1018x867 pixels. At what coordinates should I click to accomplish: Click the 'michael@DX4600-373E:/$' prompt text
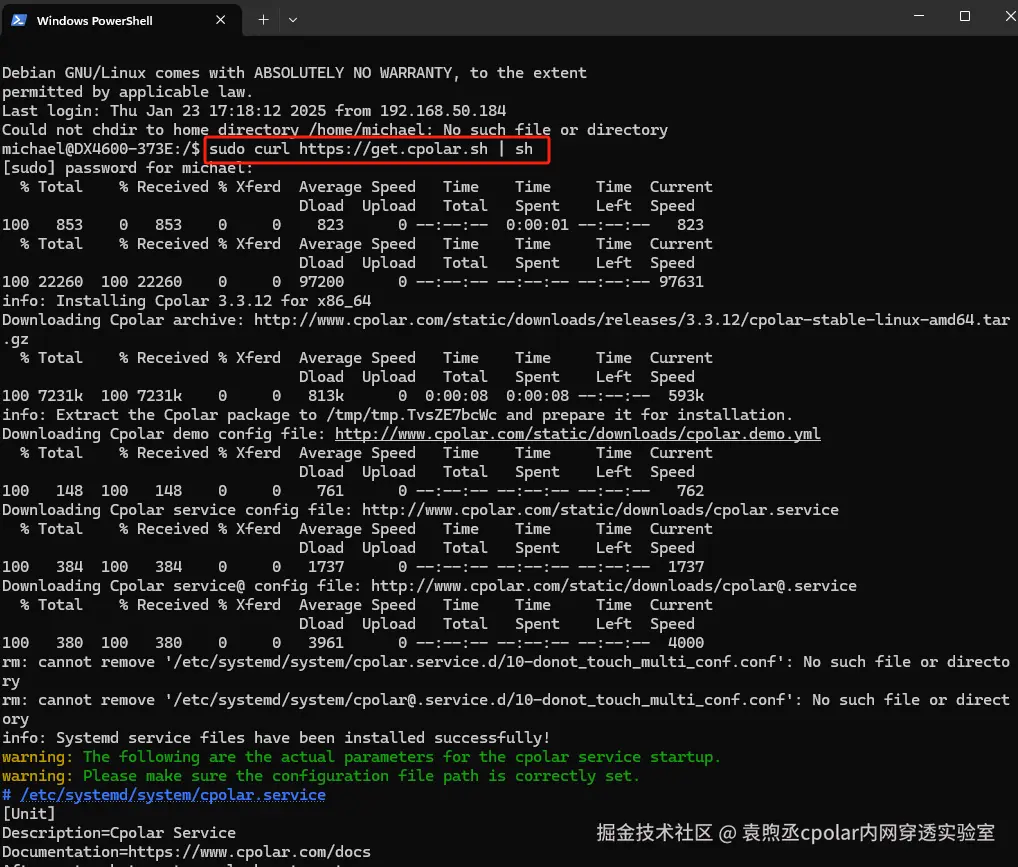[101, 149]
